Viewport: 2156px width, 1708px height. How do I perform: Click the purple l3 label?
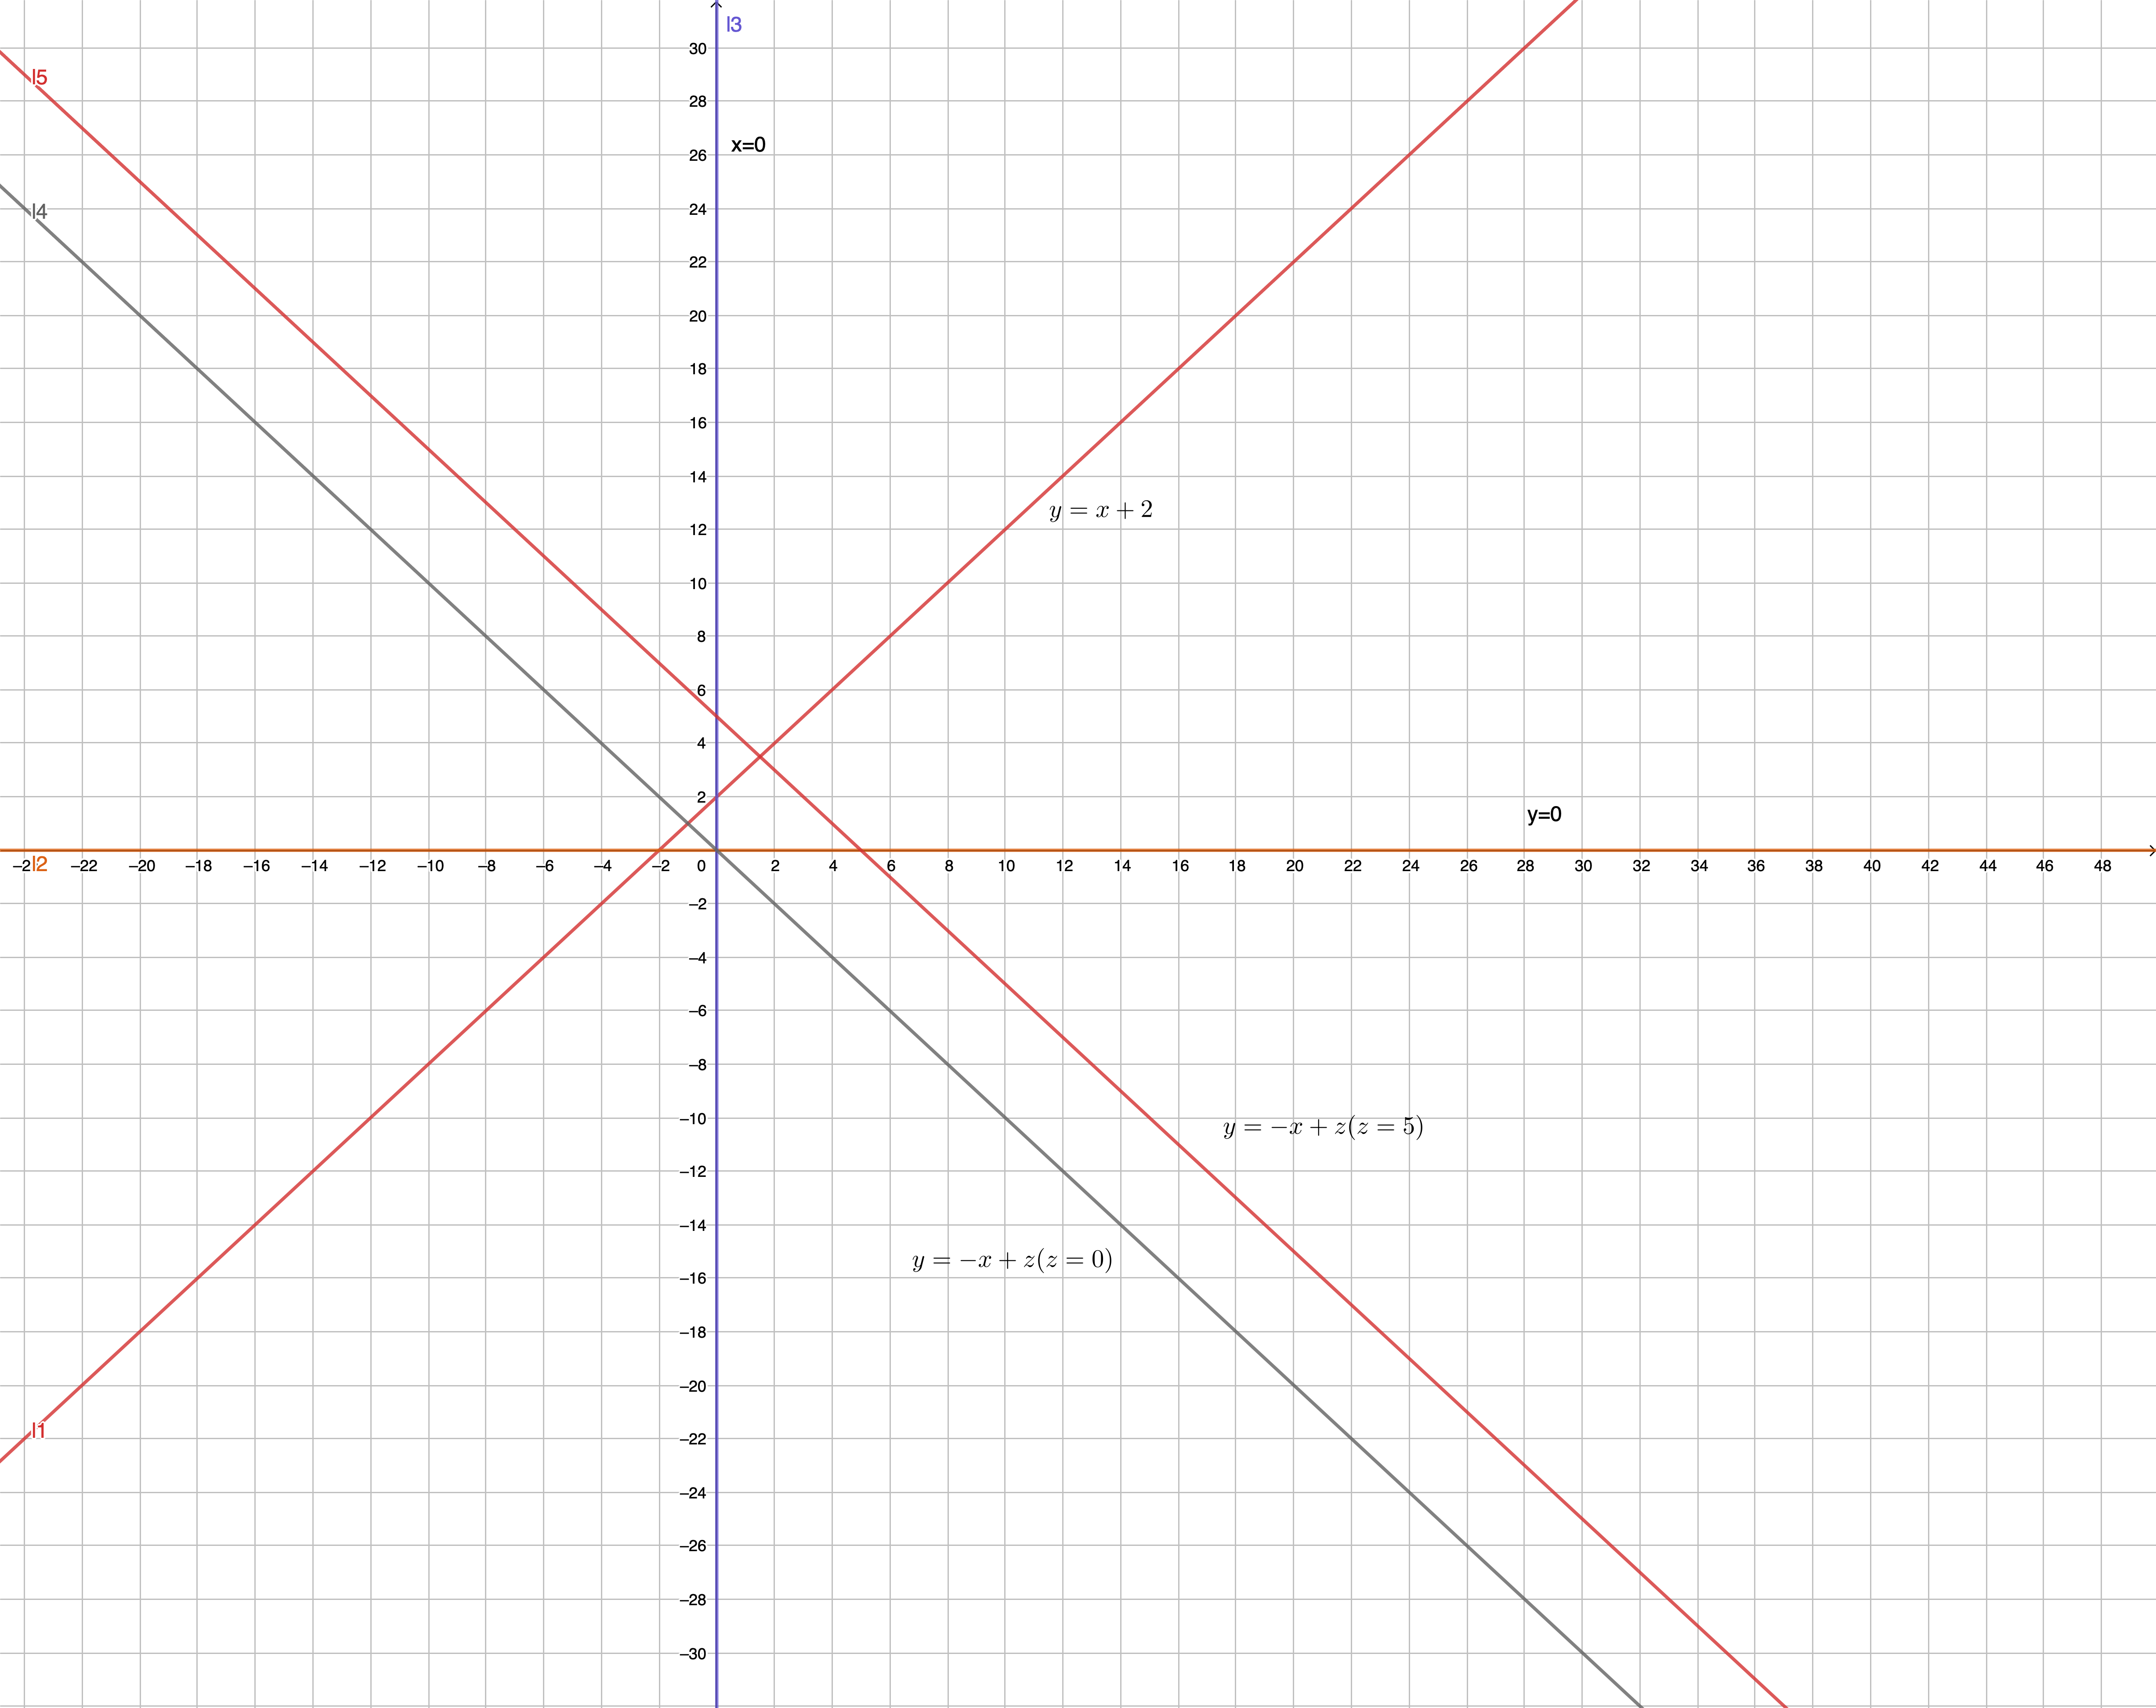pos(734,25)
